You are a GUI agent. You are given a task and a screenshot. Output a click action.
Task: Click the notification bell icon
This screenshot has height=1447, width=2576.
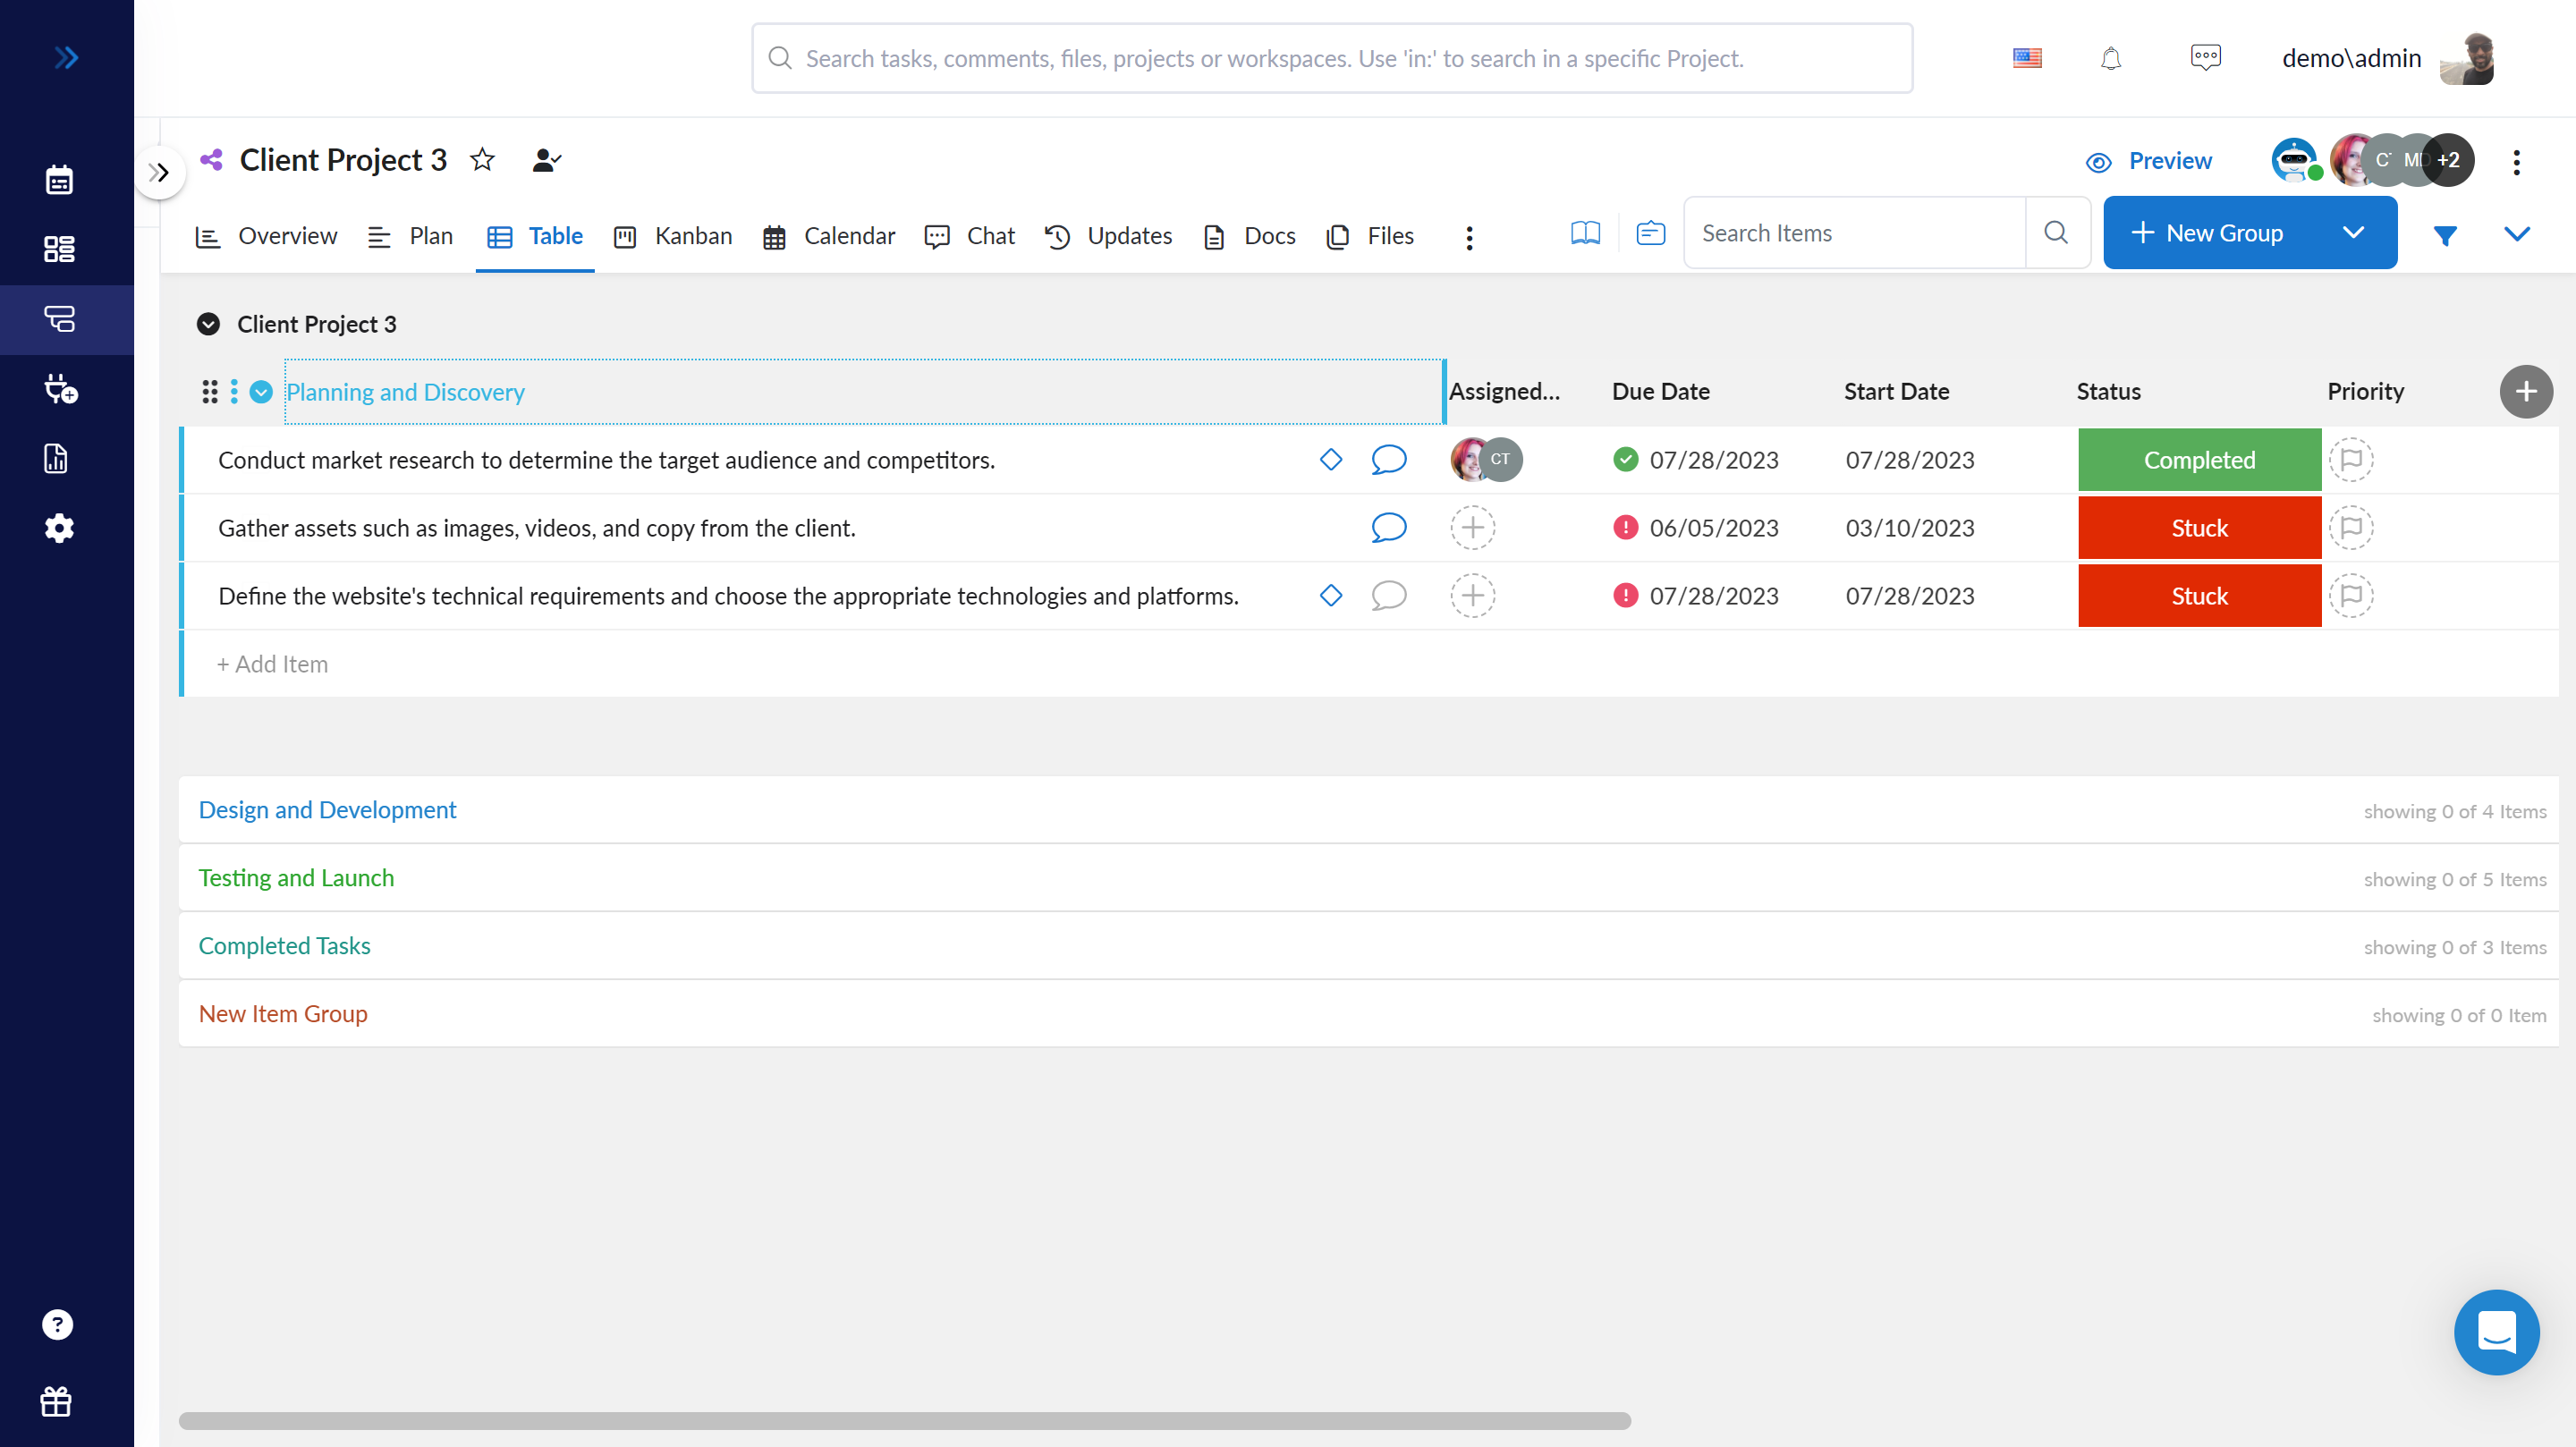[2113, 58]
